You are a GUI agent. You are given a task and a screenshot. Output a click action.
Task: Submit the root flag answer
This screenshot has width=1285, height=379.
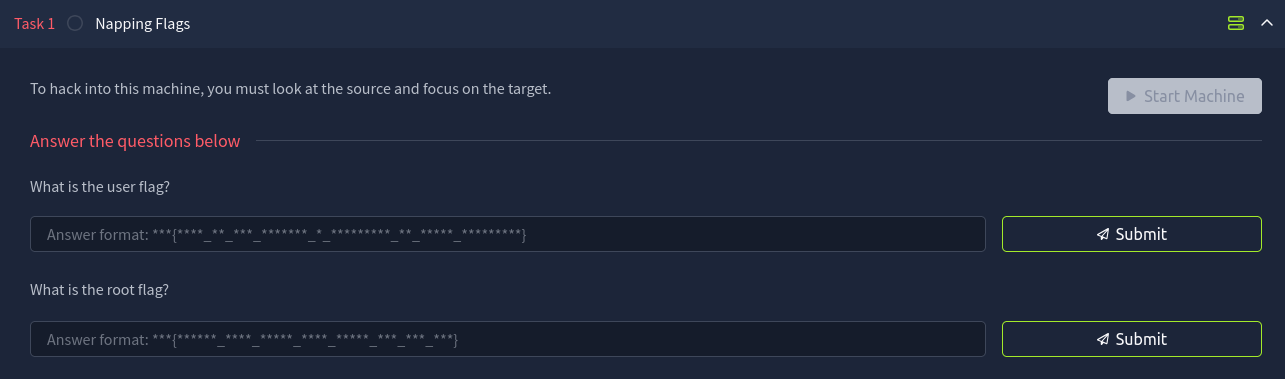(1132, 339)
